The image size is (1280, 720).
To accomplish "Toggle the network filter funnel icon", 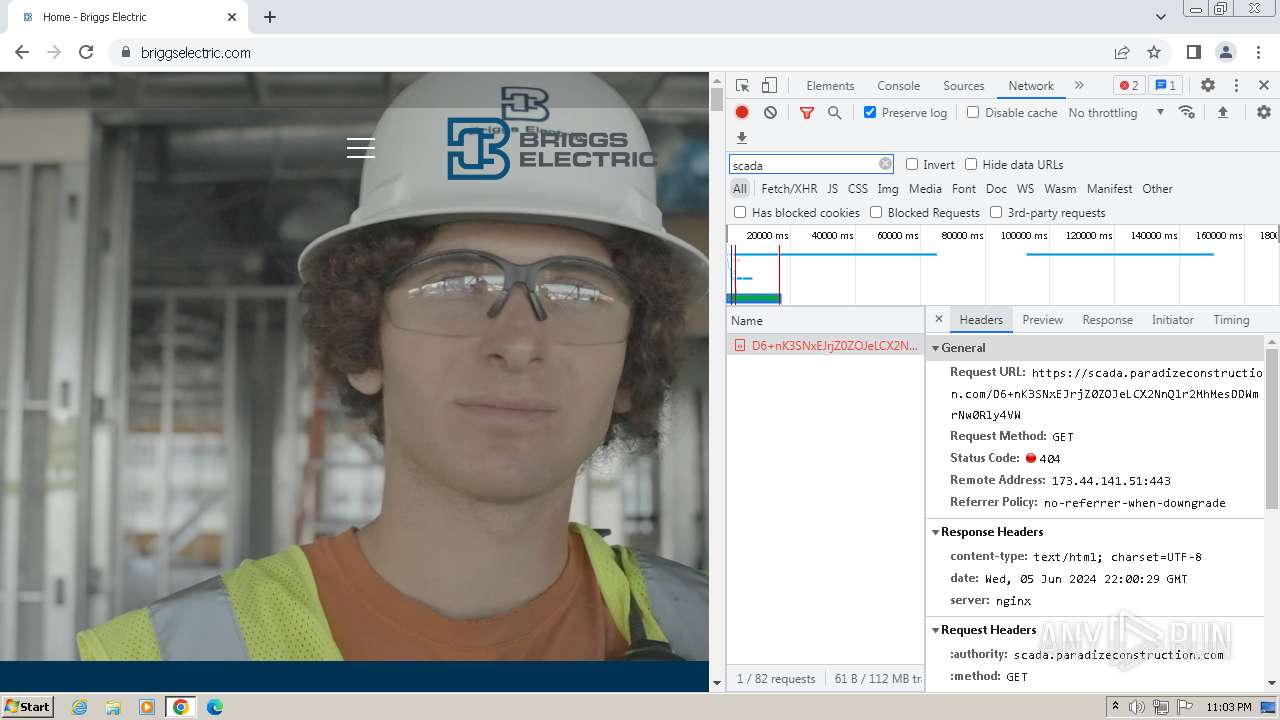I will [x=807, y=113].
